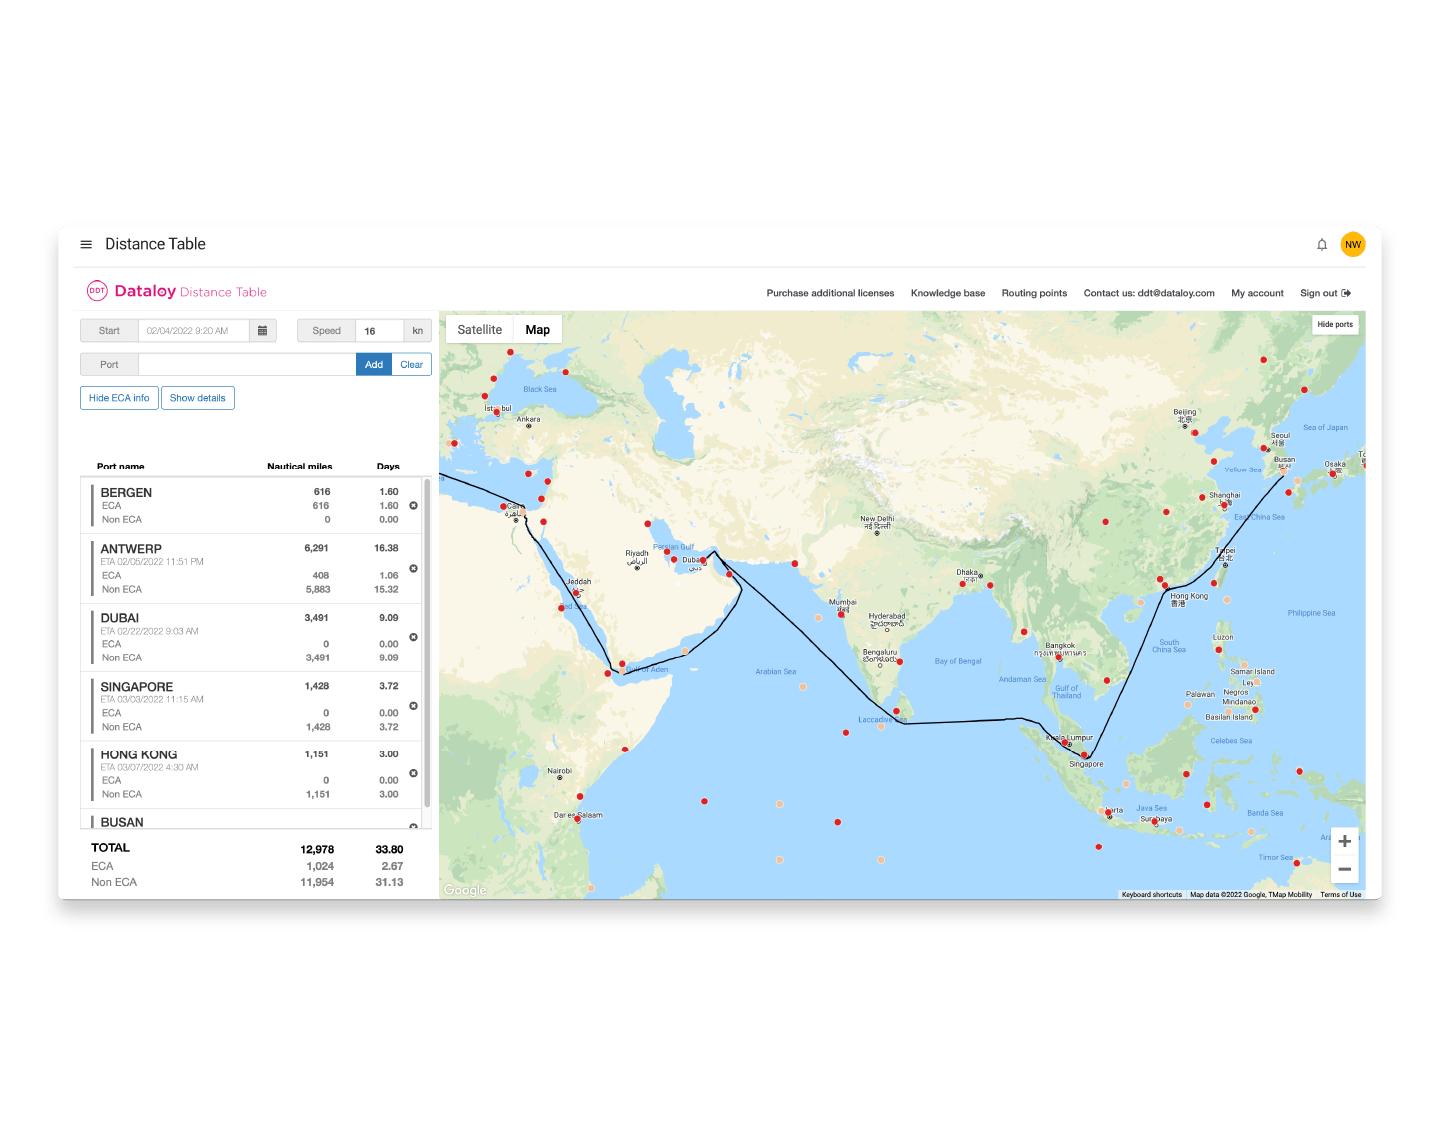Click Show details button
The width and height of the screenshot is (1440, 1126).
point(198,398)
